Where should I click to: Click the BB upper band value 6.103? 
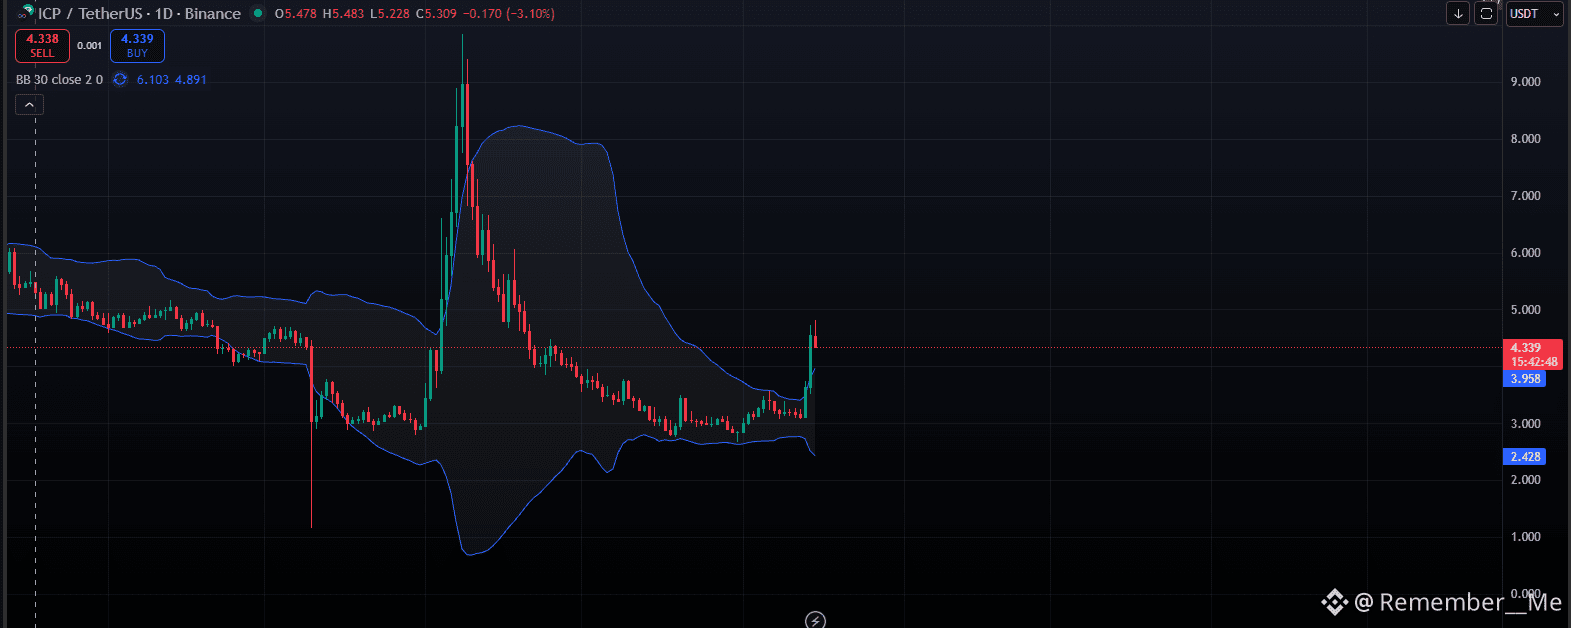tap(153, 80)
